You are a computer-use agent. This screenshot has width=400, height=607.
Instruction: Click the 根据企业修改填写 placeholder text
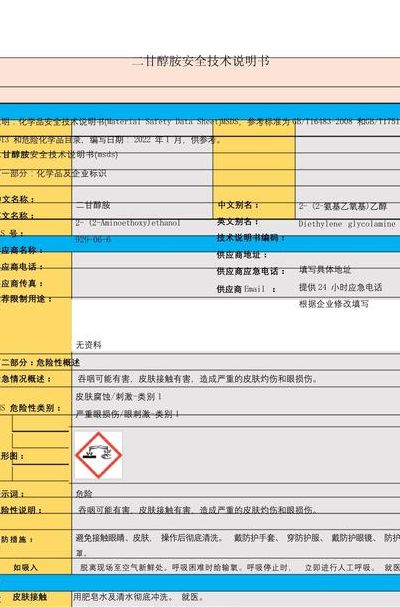333,304
